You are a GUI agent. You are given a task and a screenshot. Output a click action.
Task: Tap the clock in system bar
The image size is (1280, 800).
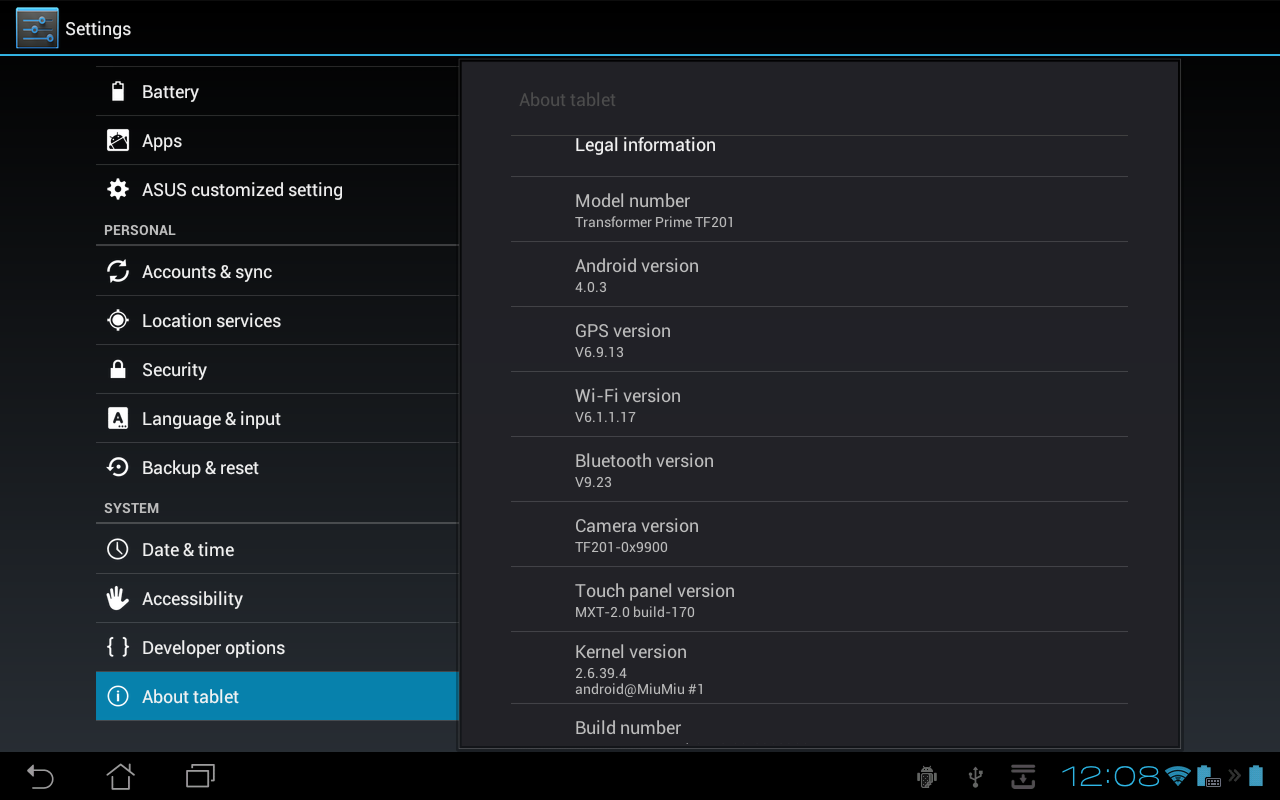point(1110,776)
